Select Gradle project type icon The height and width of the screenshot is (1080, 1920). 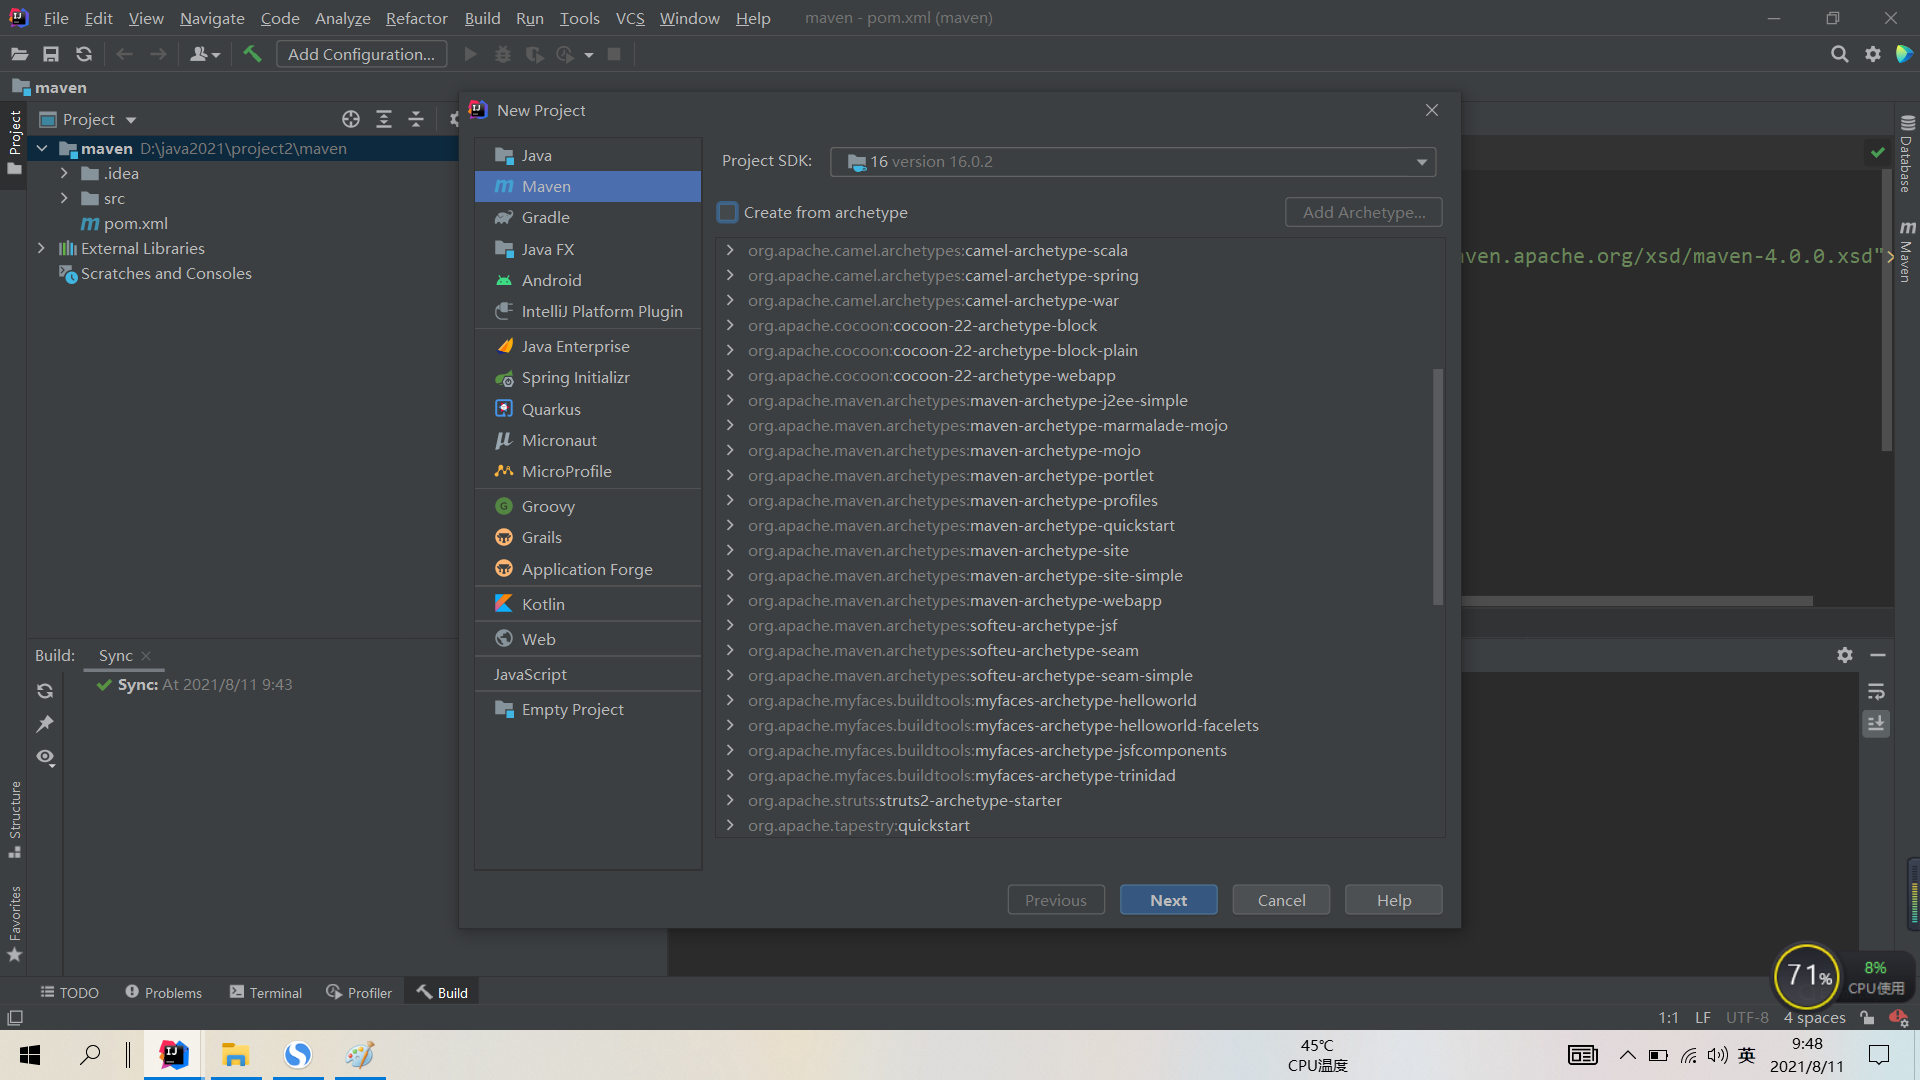pos(504,217)
